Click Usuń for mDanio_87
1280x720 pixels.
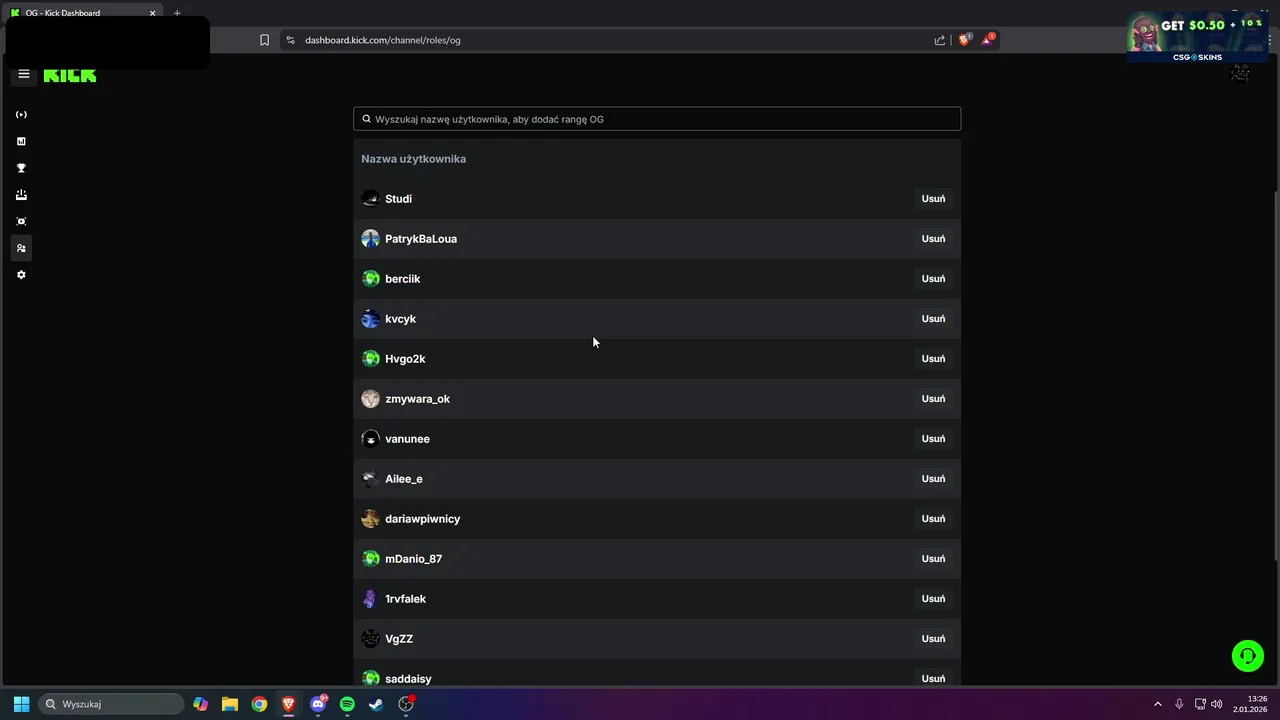(933, 559)
